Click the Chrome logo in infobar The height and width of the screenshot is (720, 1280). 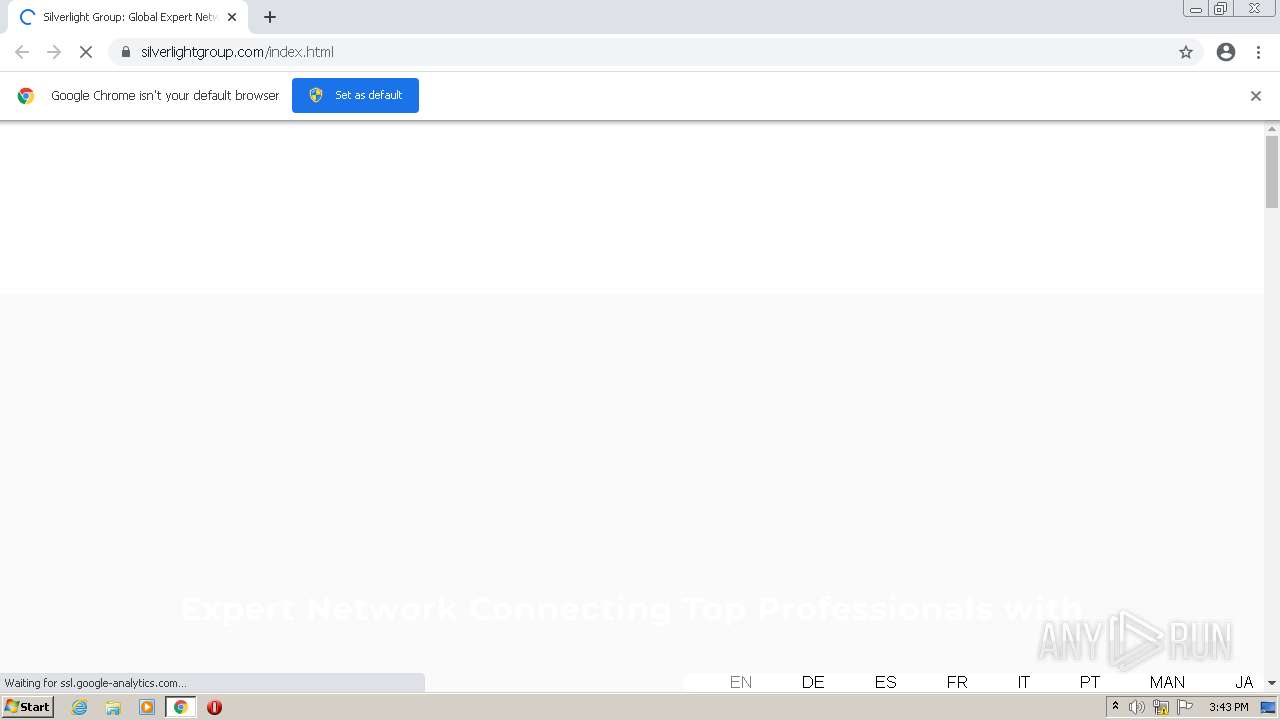point(26,96)
